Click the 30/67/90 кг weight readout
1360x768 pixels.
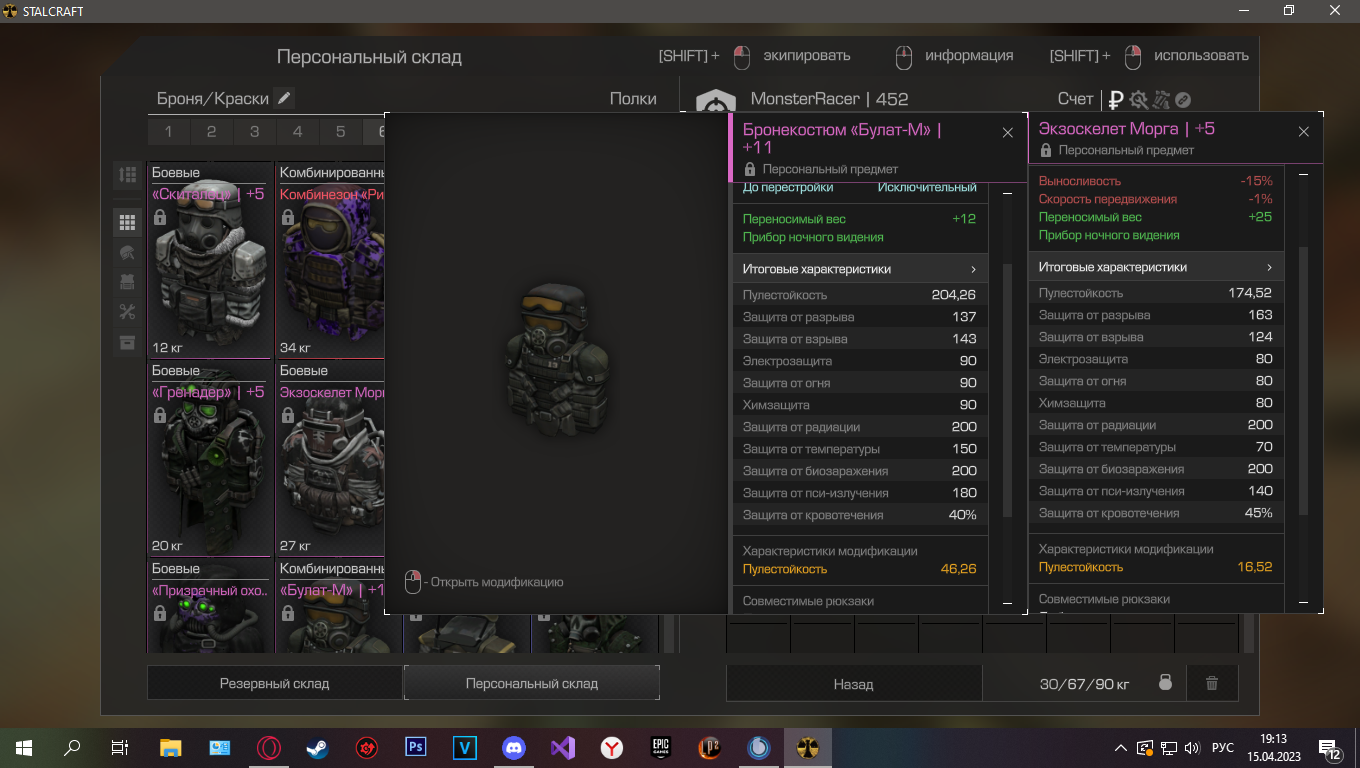point(1084,684)
